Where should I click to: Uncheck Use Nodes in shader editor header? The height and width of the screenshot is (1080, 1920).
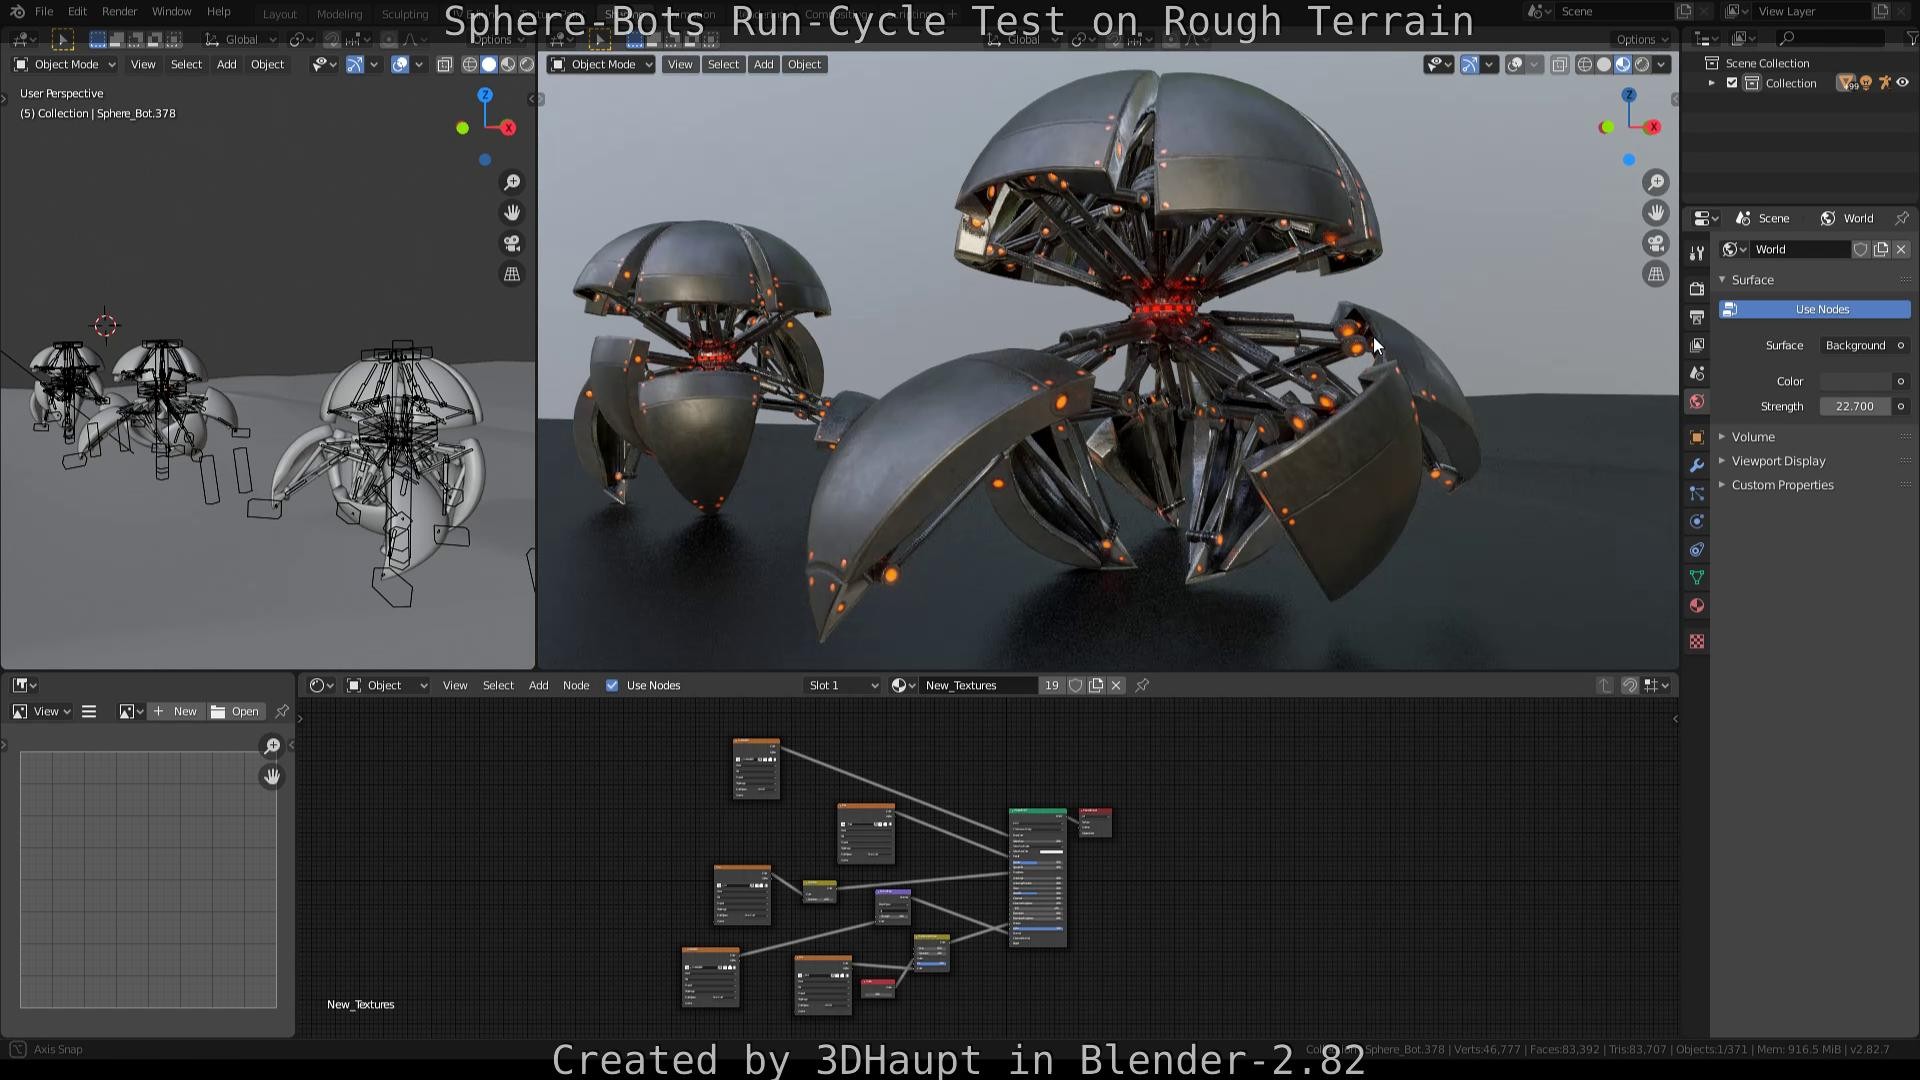coord(612,685)
